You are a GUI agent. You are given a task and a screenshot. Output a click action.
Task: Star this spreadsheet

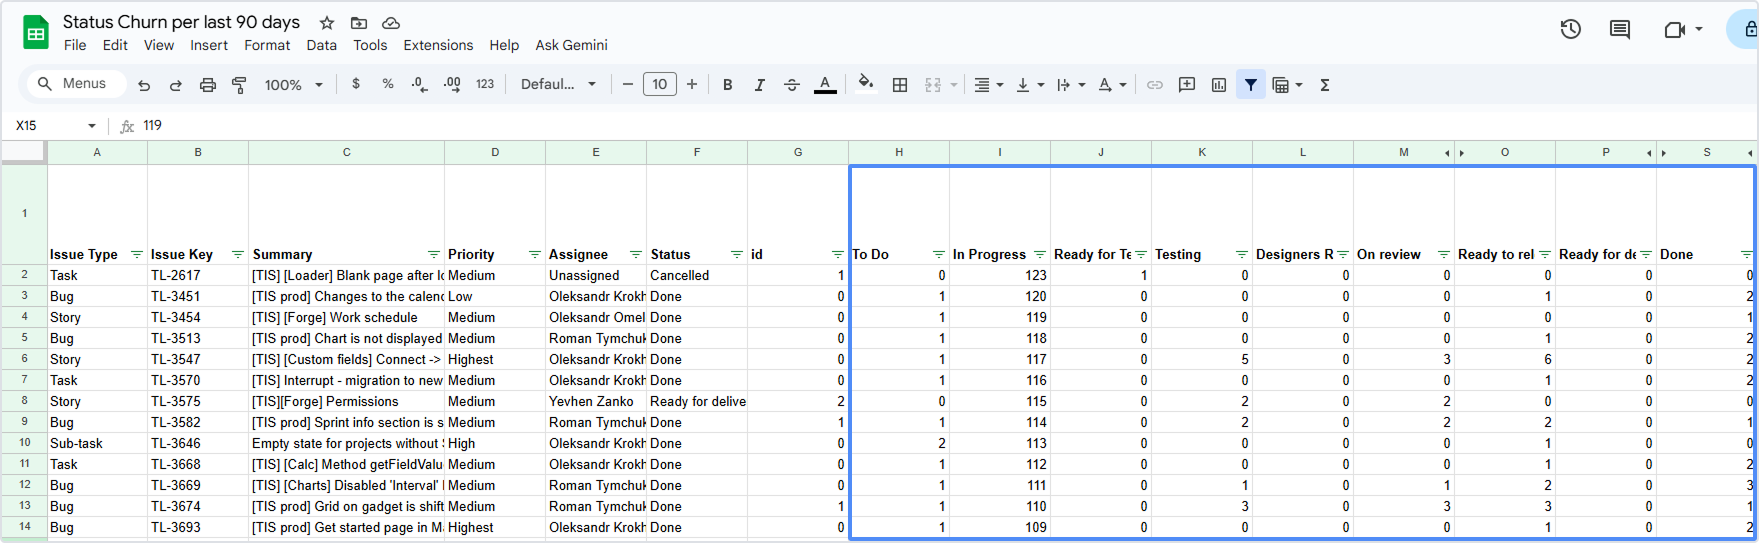(x=327, y=23)
